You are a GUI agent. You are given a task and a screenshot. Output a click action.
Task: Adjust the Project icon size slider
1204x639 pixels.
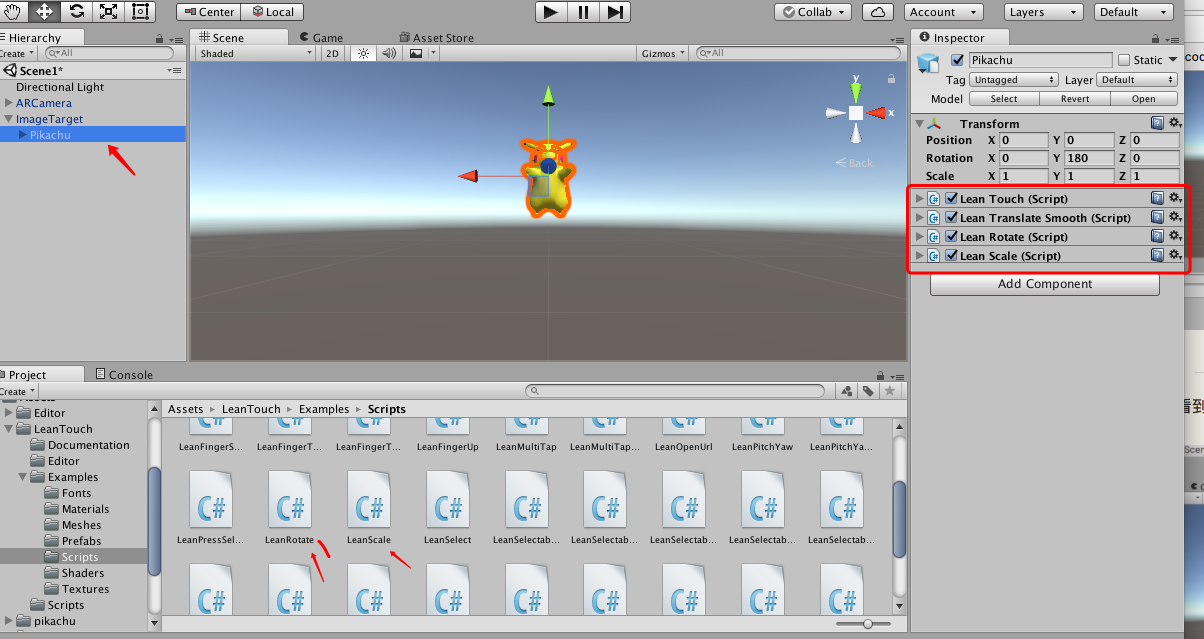[867, 623]
